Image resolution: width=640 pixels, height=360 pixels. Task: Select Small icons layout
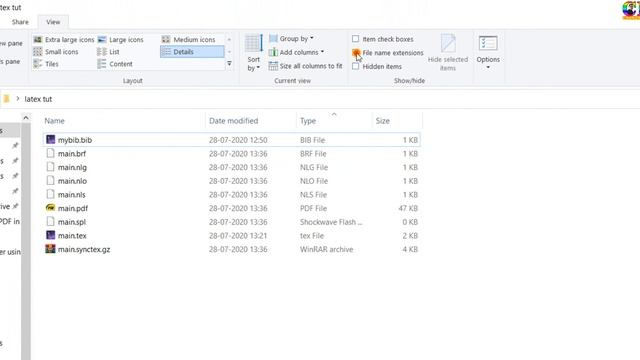[56, 52]
